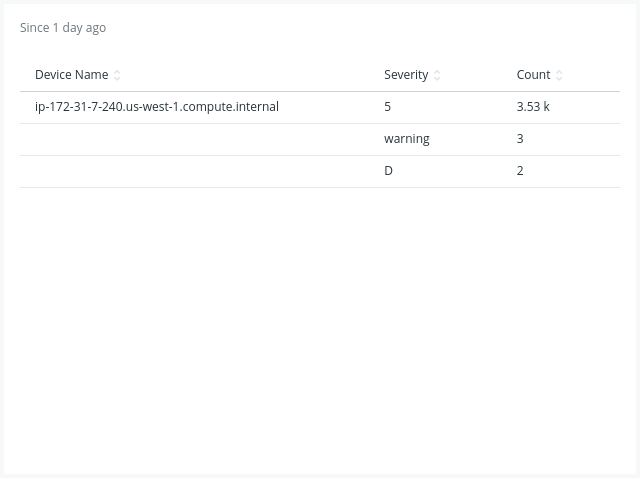Select the 'warning' severity cell
Image resolution: width=640 pixels, height=480 pixels.
(406, 139)
